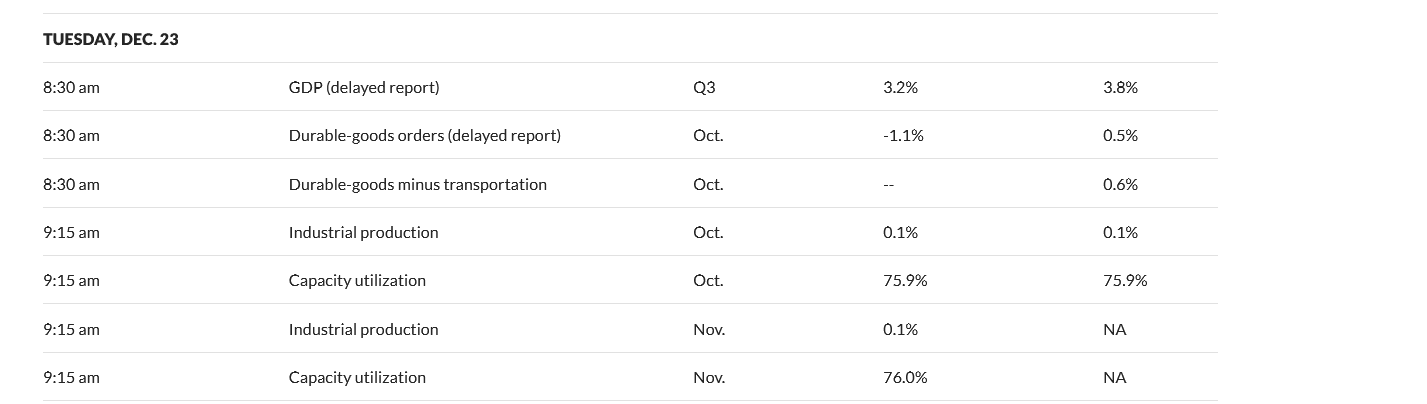The width and height of the screenshot is (1427, 404).
Task: Click the 3.2% GDP forecast value
Action: [x=900, y=87]
